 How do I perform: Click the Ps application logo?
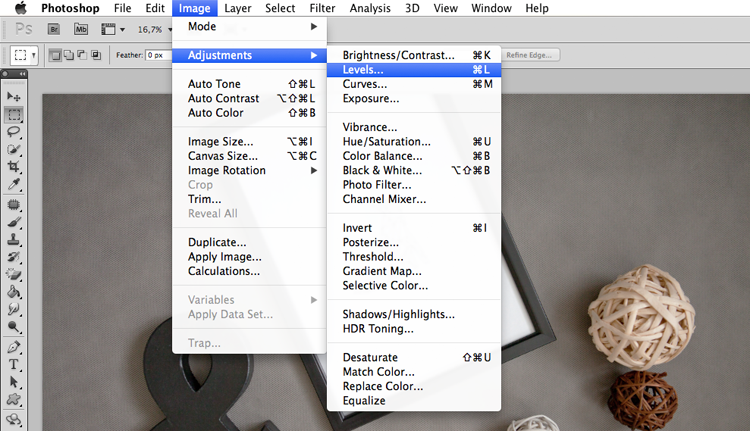click(23, 30)
